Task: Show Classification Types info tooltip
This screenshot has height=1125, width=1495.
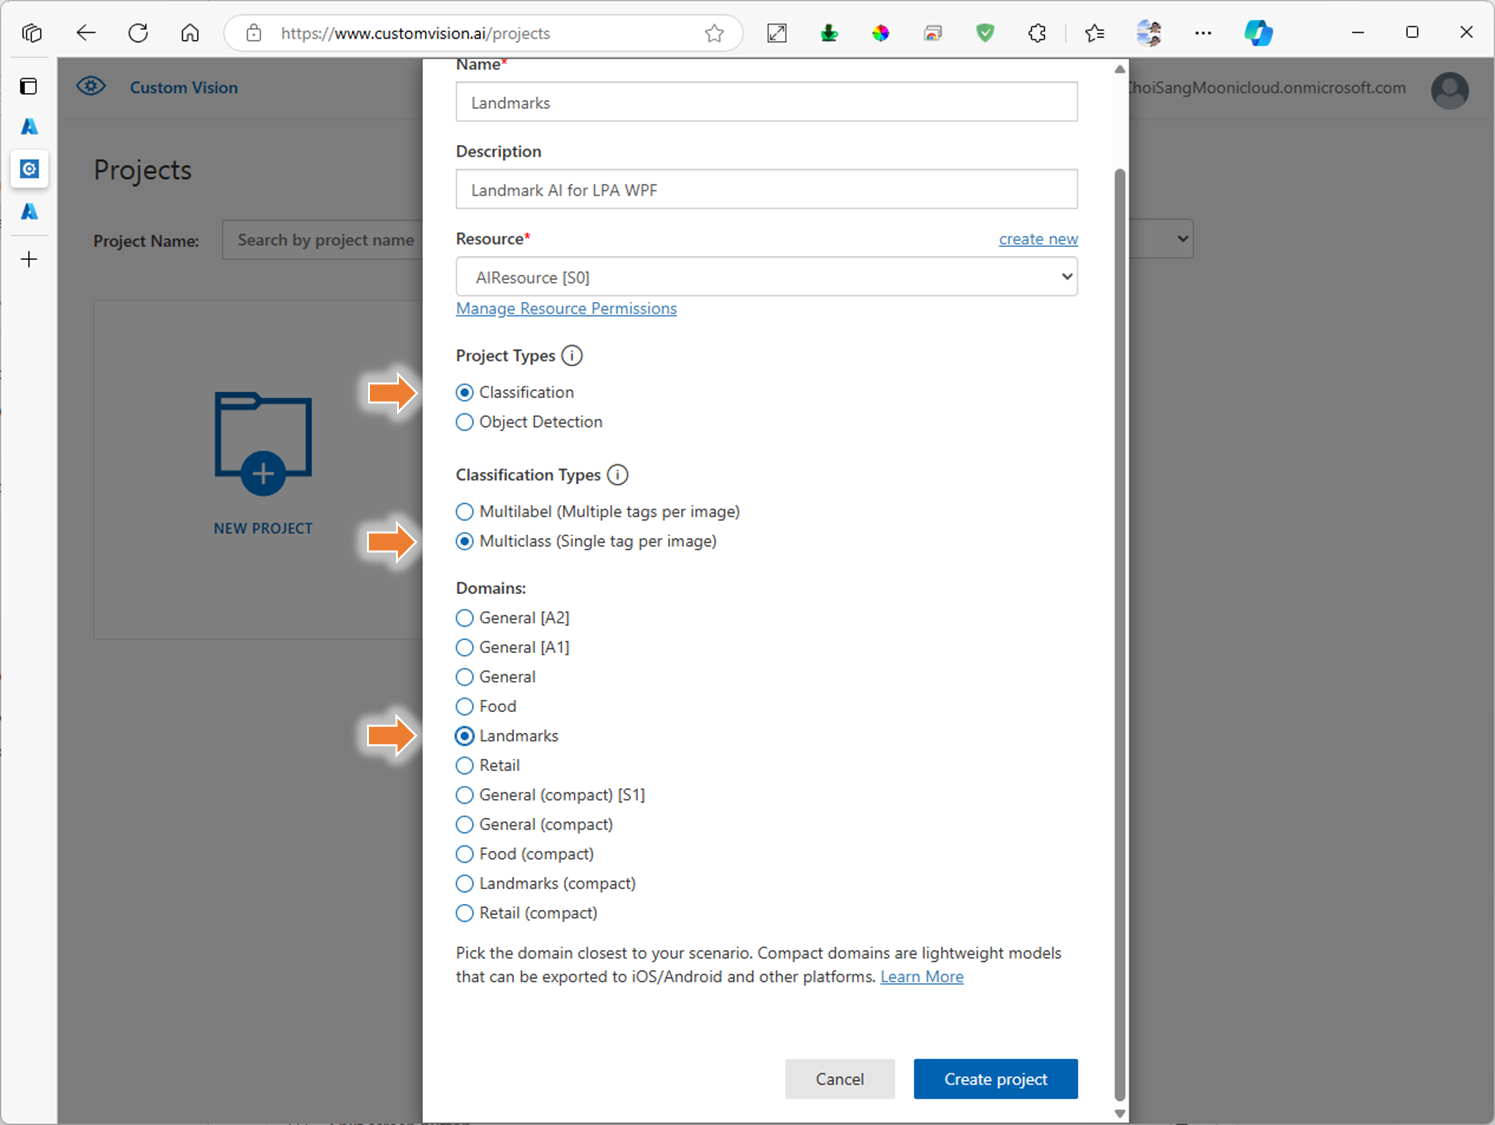Action: pyautogui.click(x=618, y=475)
